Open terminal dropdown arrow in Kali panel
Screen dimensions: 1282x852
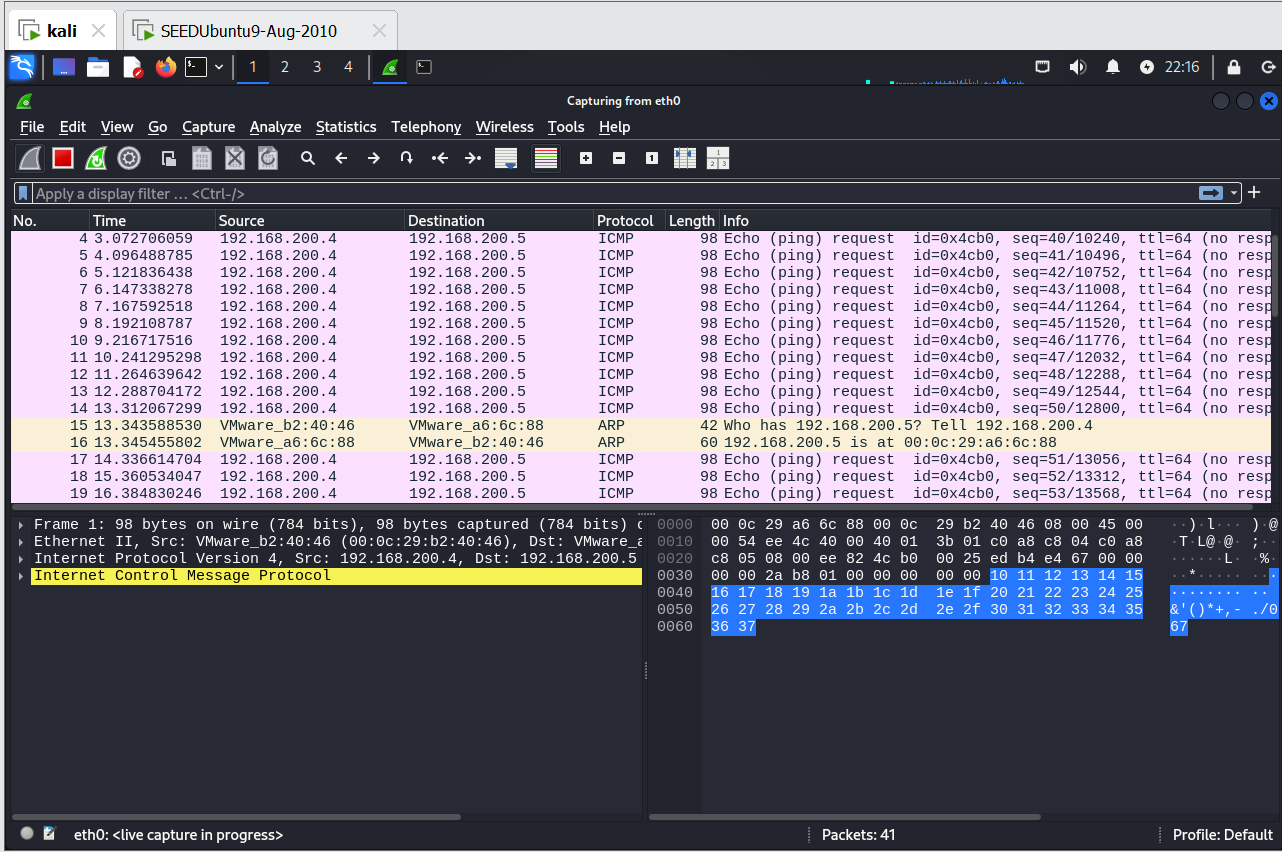click(218, 67)
